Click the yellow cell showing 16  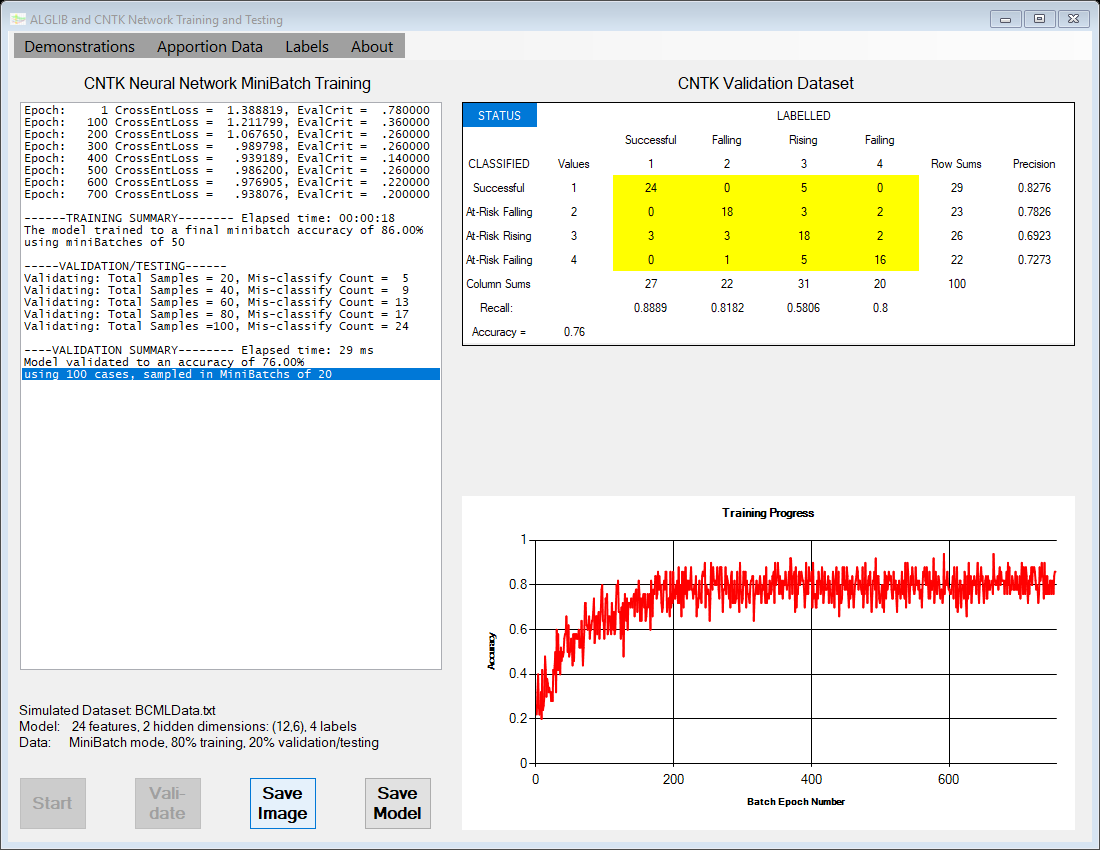click(x=880, y=259)
